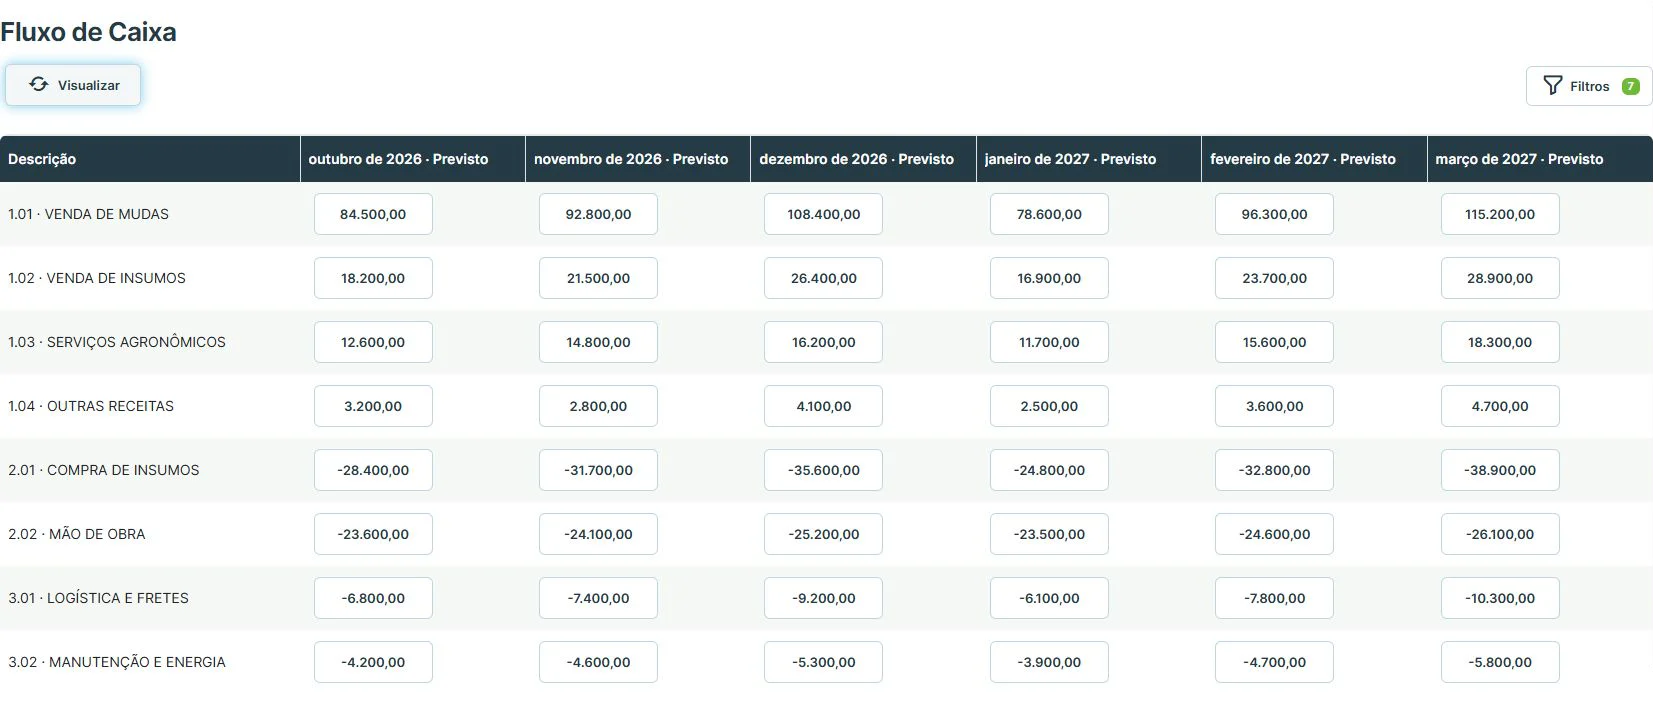
Task: Edit the 115.200,00 value field
Action: coord(1500,214)
